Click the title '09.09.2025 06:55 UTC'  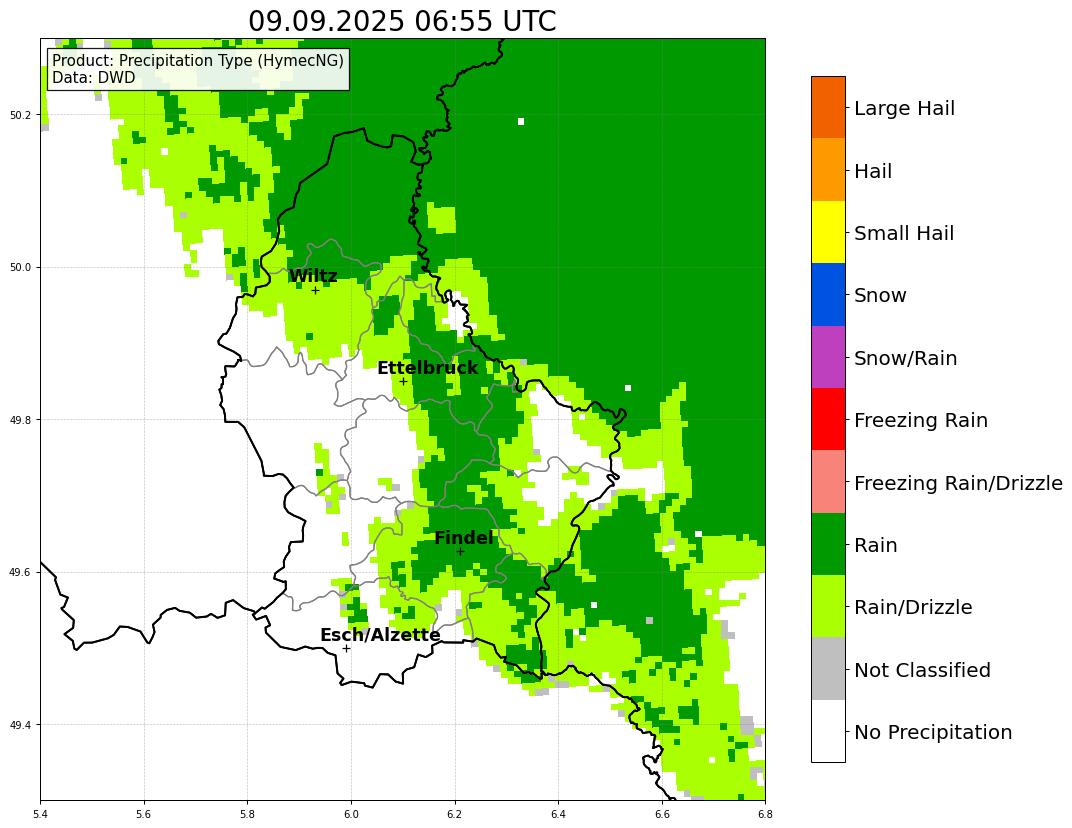point(402,21)
